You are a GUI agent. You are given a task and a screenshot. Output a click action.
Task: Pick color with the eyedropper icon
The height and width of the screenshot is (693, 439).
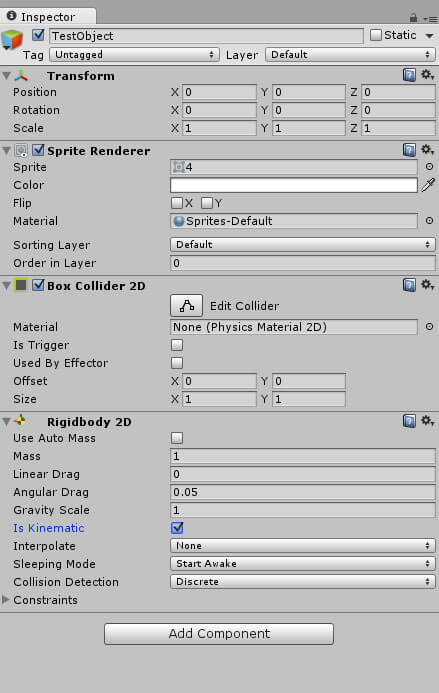pyautogui.click(x=428, y=185)
